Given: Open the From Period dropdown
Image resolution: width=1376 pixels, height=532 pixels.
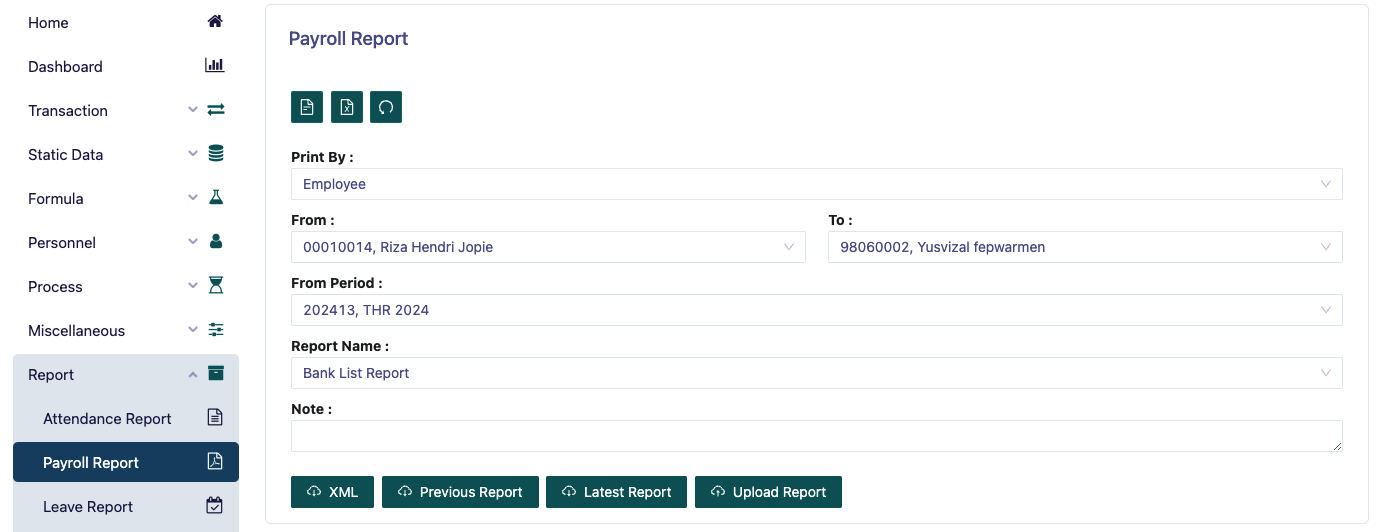Looking at the screenshot, I should [815, 310].
